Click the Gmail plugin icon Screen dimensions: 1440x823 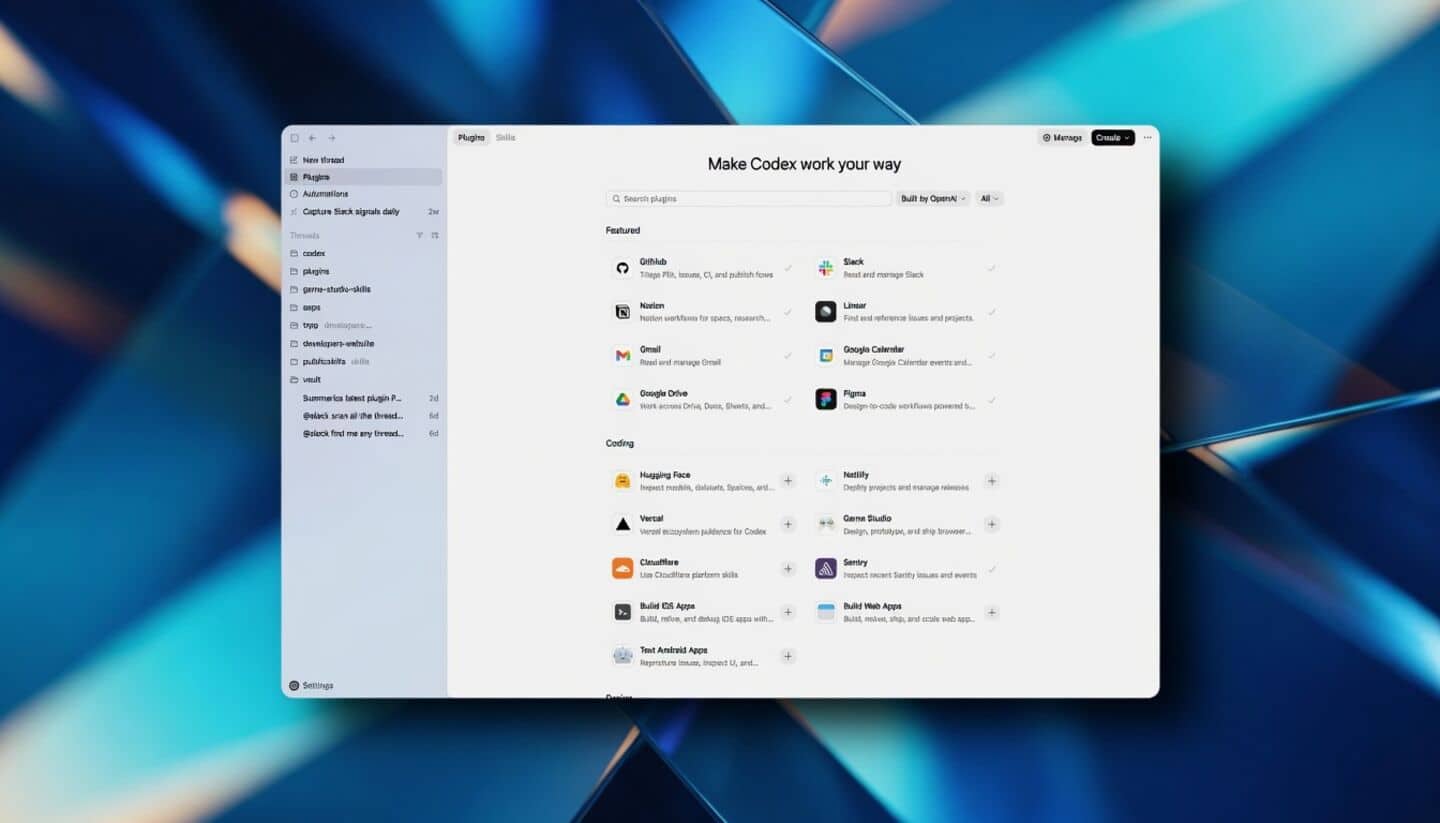[622, 356]
